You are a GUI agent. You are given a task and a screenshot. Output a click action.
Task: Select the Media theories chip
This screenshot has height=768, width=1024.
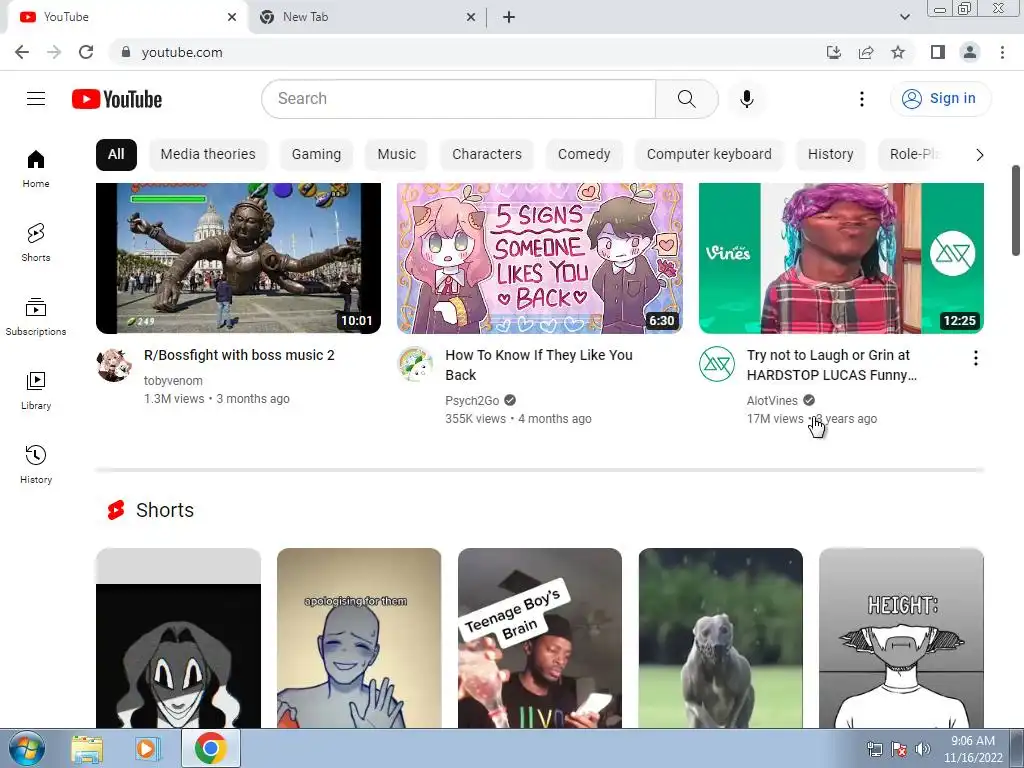(208, 155)
